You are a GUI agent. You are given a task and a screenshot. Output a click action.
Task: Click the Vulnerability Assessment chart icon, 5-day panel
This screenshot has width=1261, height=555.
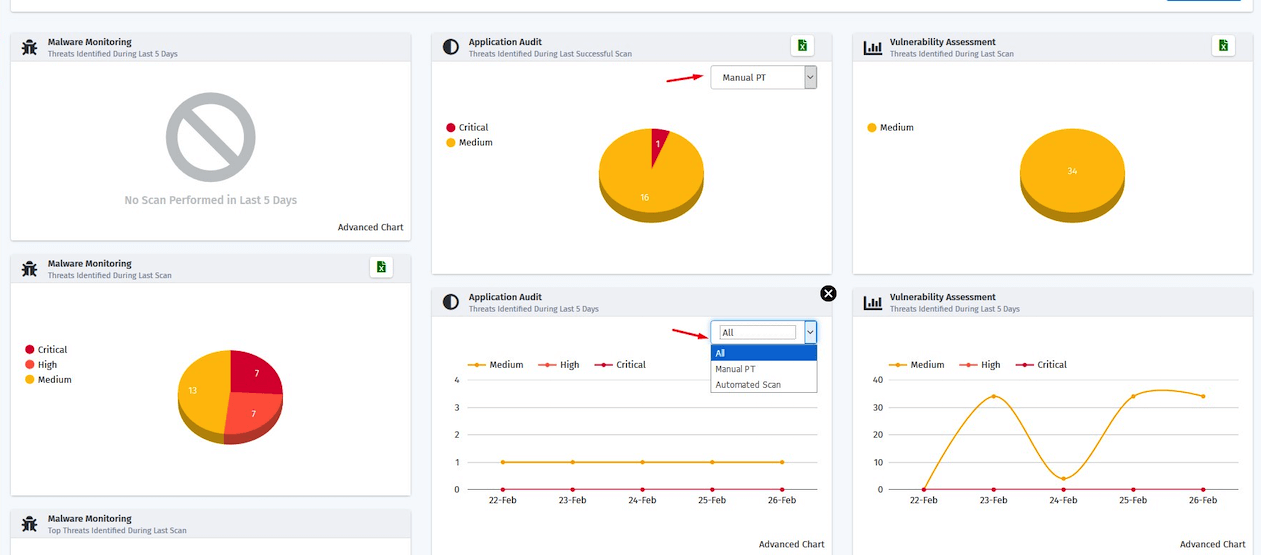tap(872, 302)
